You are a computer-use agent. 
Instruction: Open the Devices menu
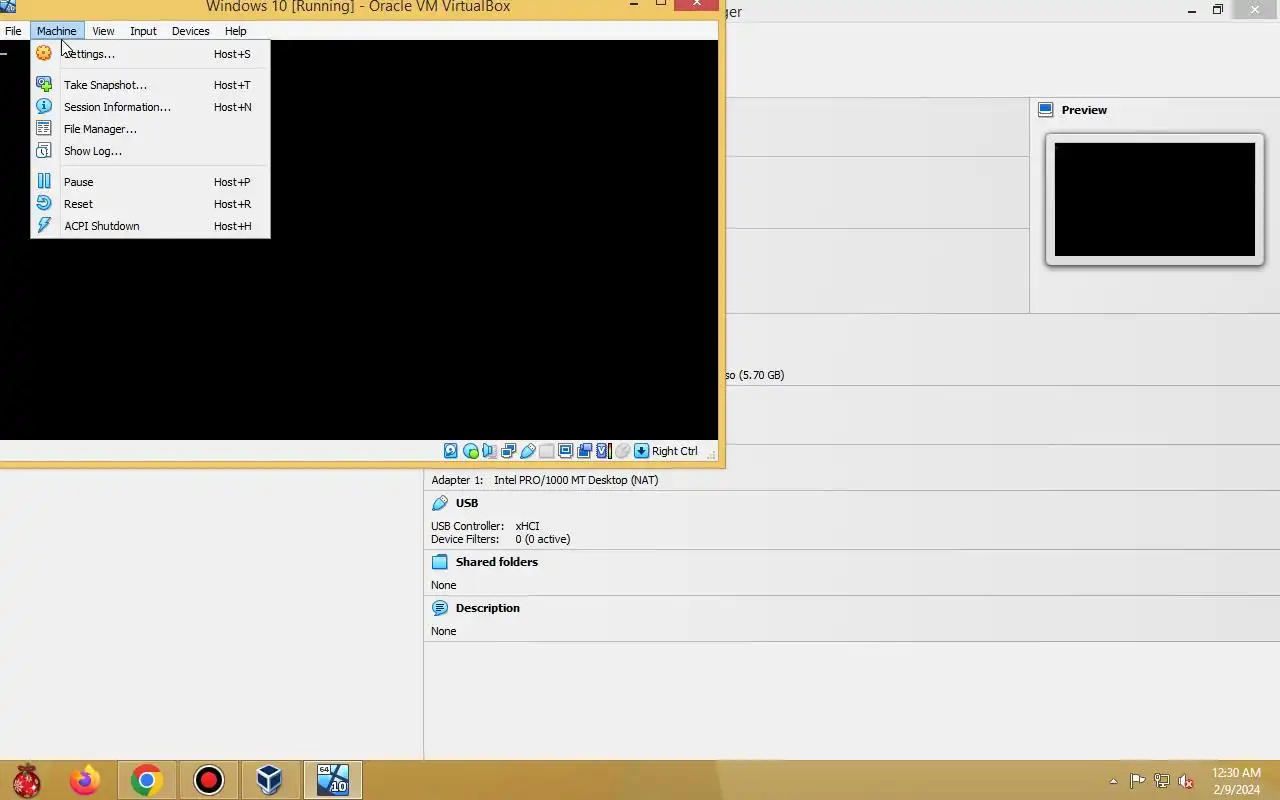190,31
